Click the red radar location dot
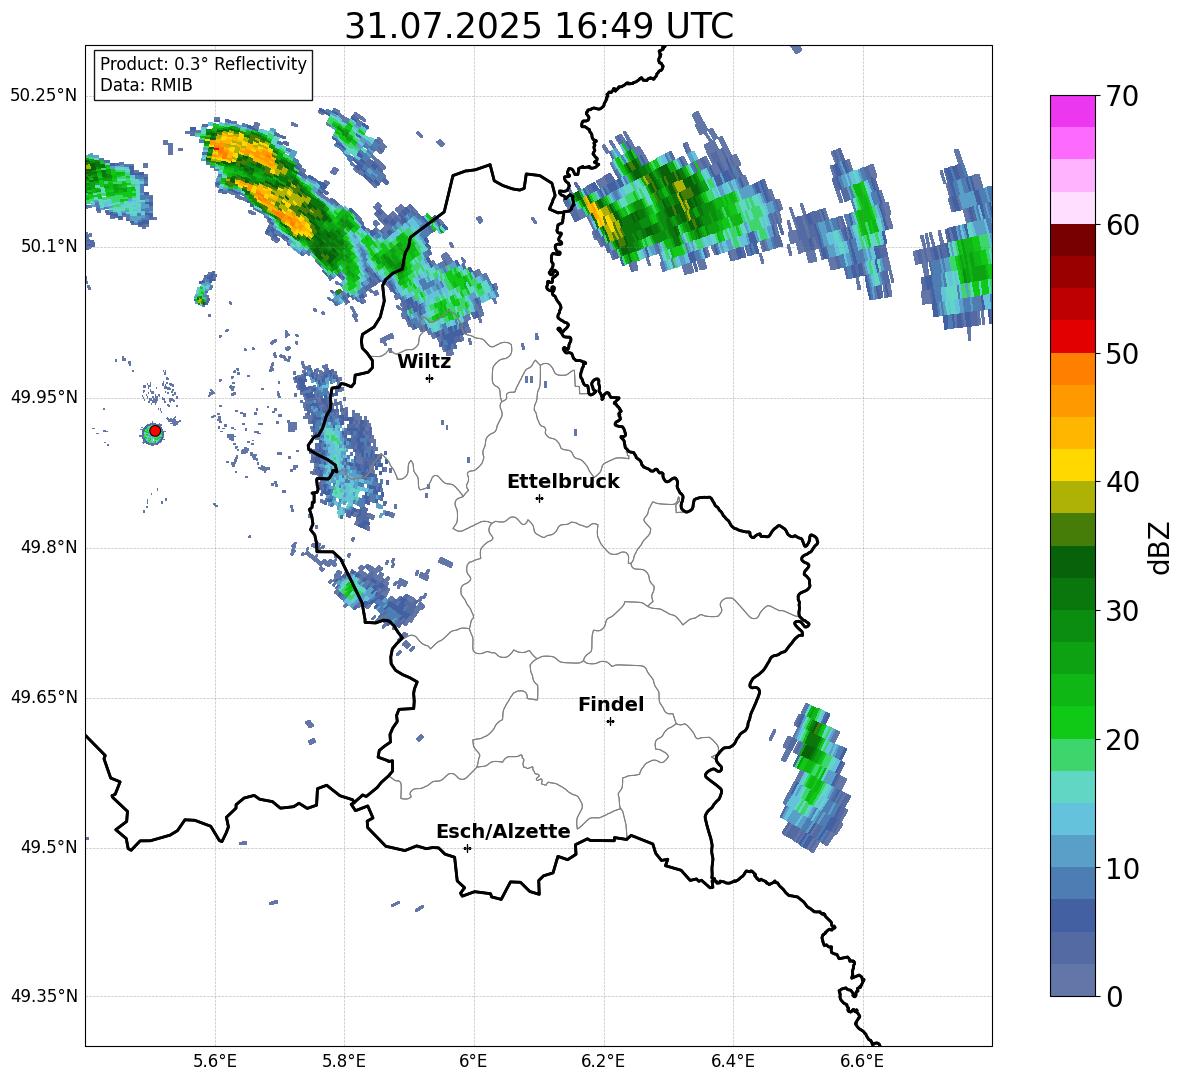Screen dimensions: 1184x1081 [x=155, y=431]
